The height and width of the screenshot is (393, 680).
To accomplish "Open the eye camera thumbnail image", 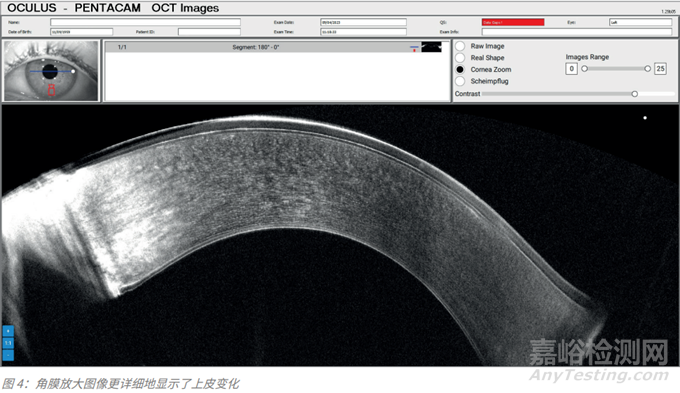I will tap(51, 71).
